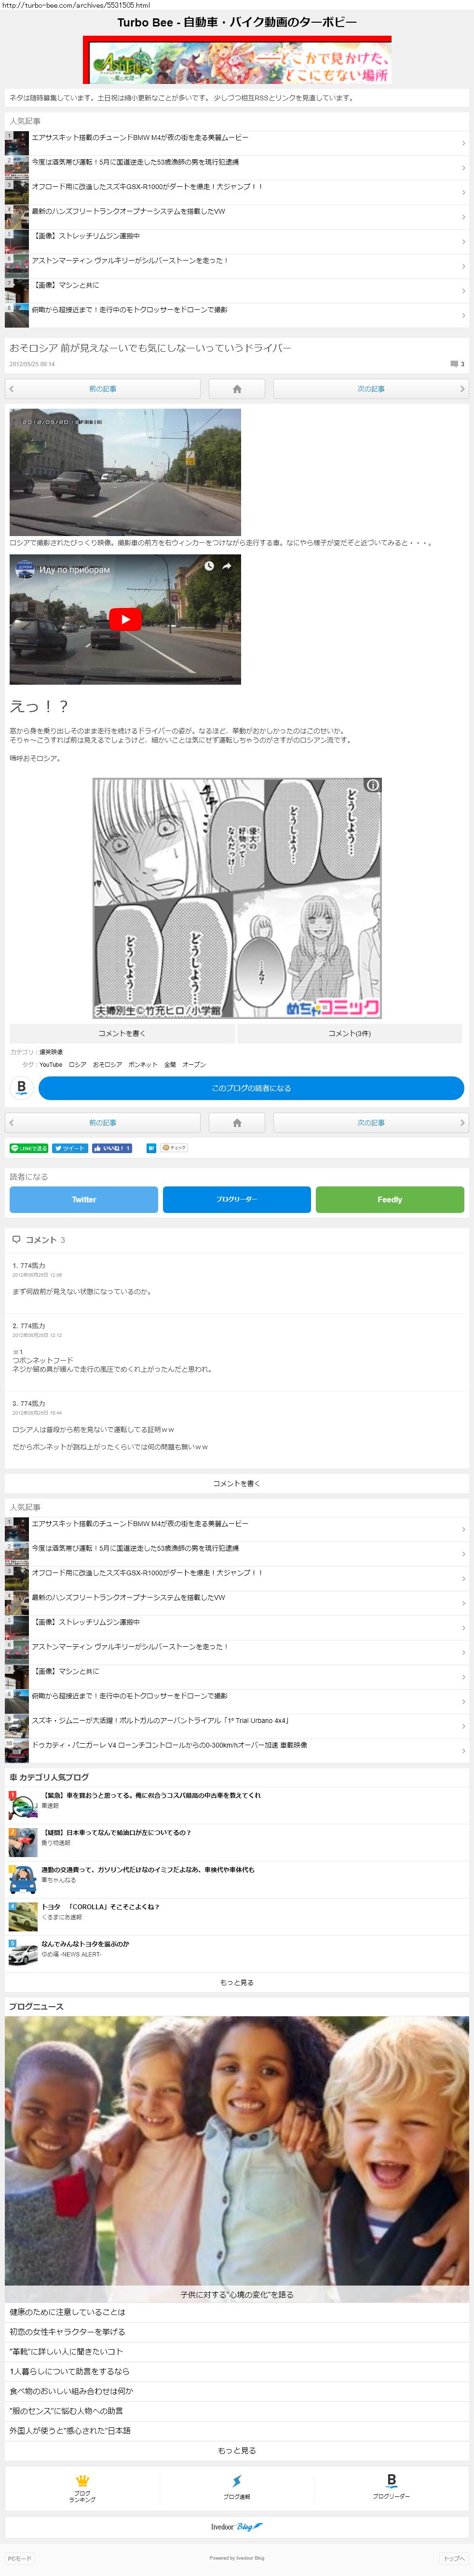Viewport: 474px width, 2576px height.
Task: Click chevron on Aston Martin Valkyrie row
Action: click(463, 266)
